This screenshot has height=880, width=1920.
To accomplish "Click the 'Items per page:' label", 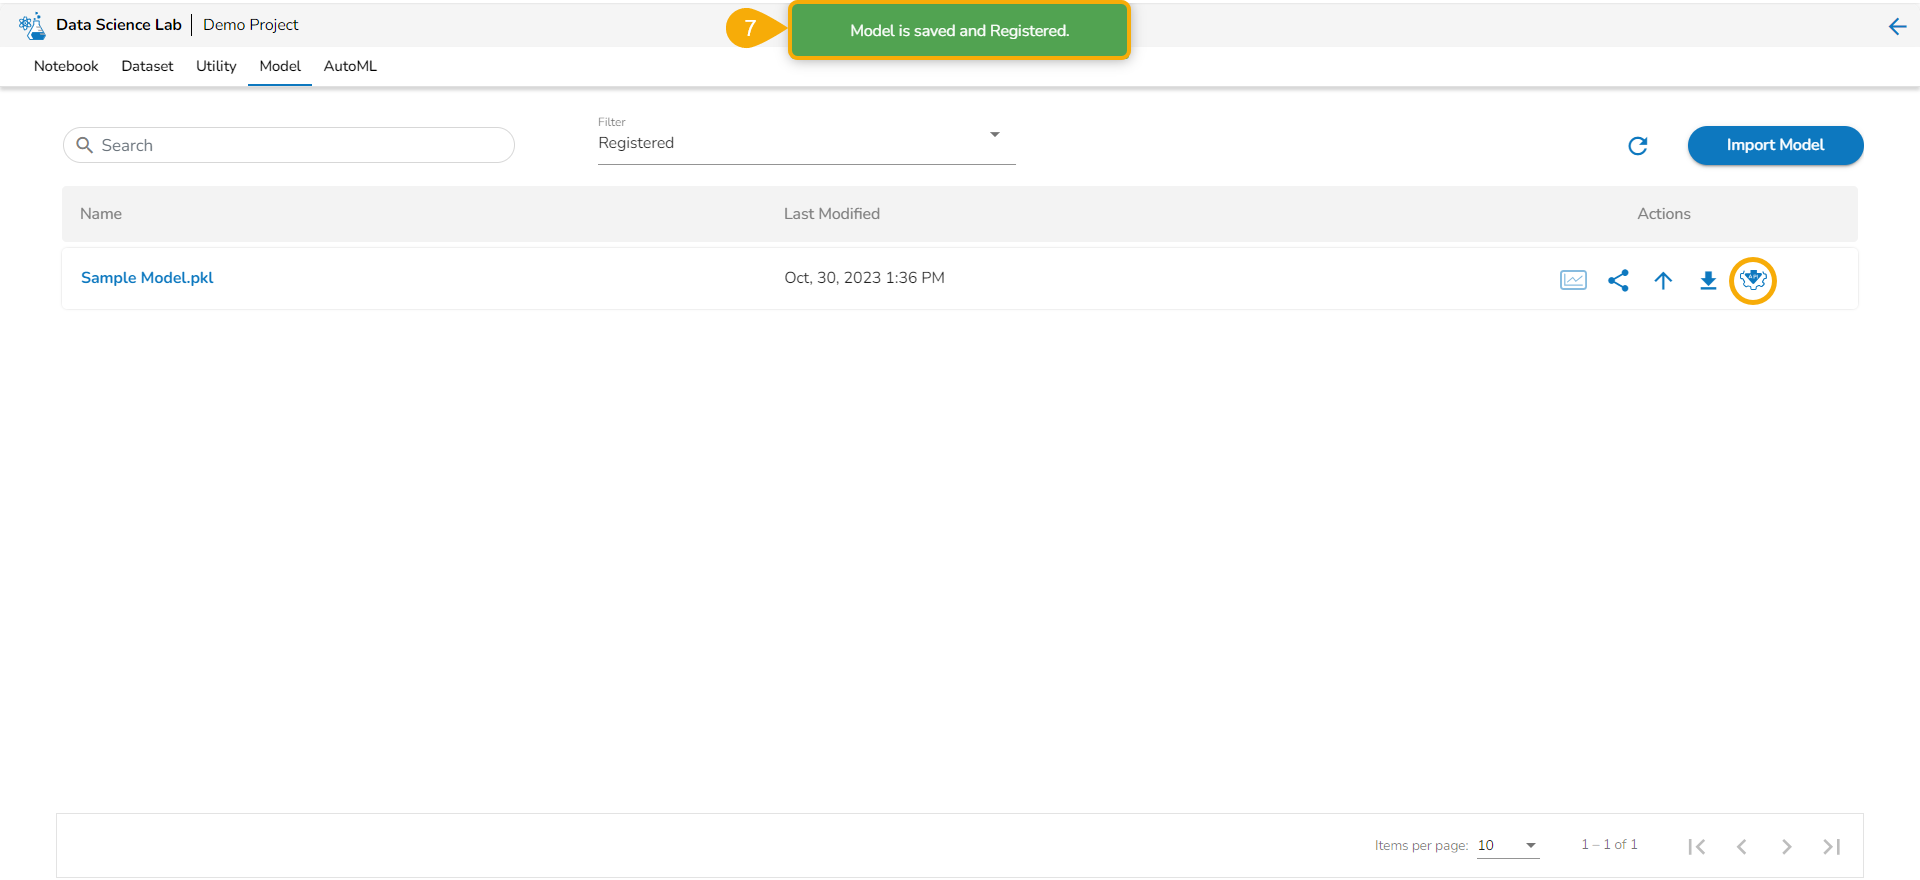I will coord(1421,846).
